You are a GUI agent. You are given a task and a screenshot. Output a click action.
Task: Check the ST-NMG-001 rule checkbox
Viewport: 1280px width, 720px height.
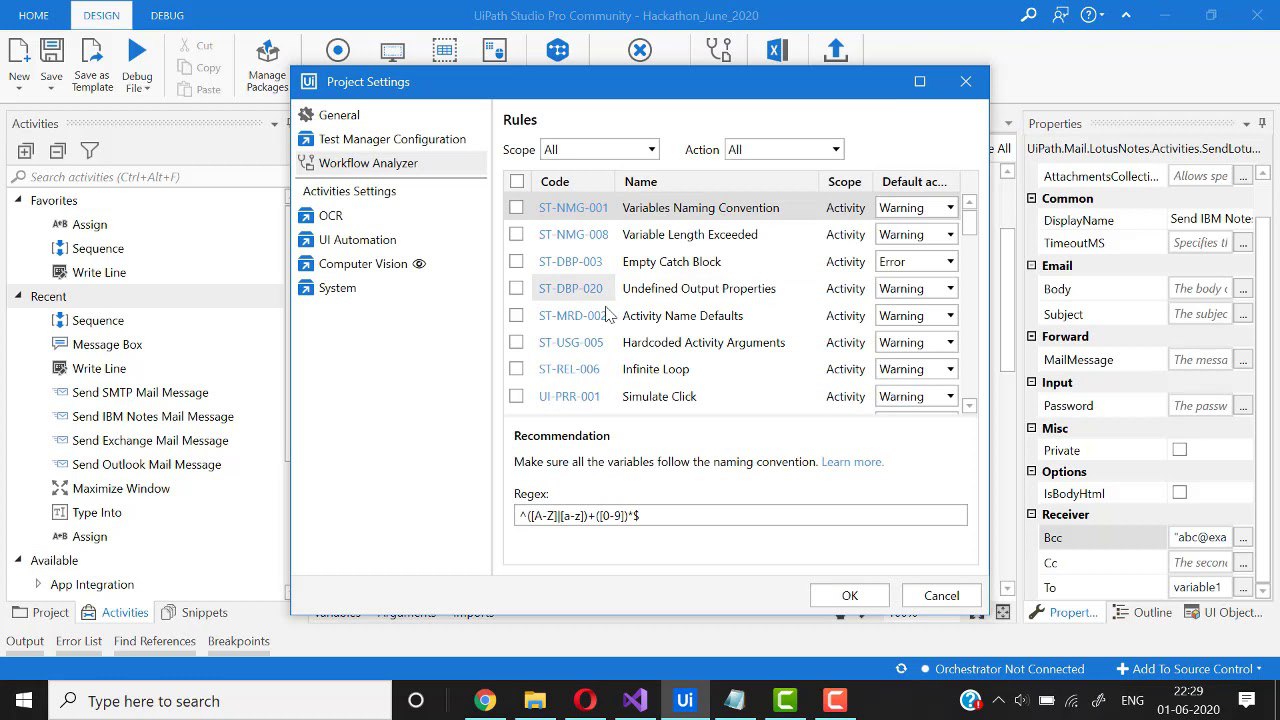(x=516, y=207)
